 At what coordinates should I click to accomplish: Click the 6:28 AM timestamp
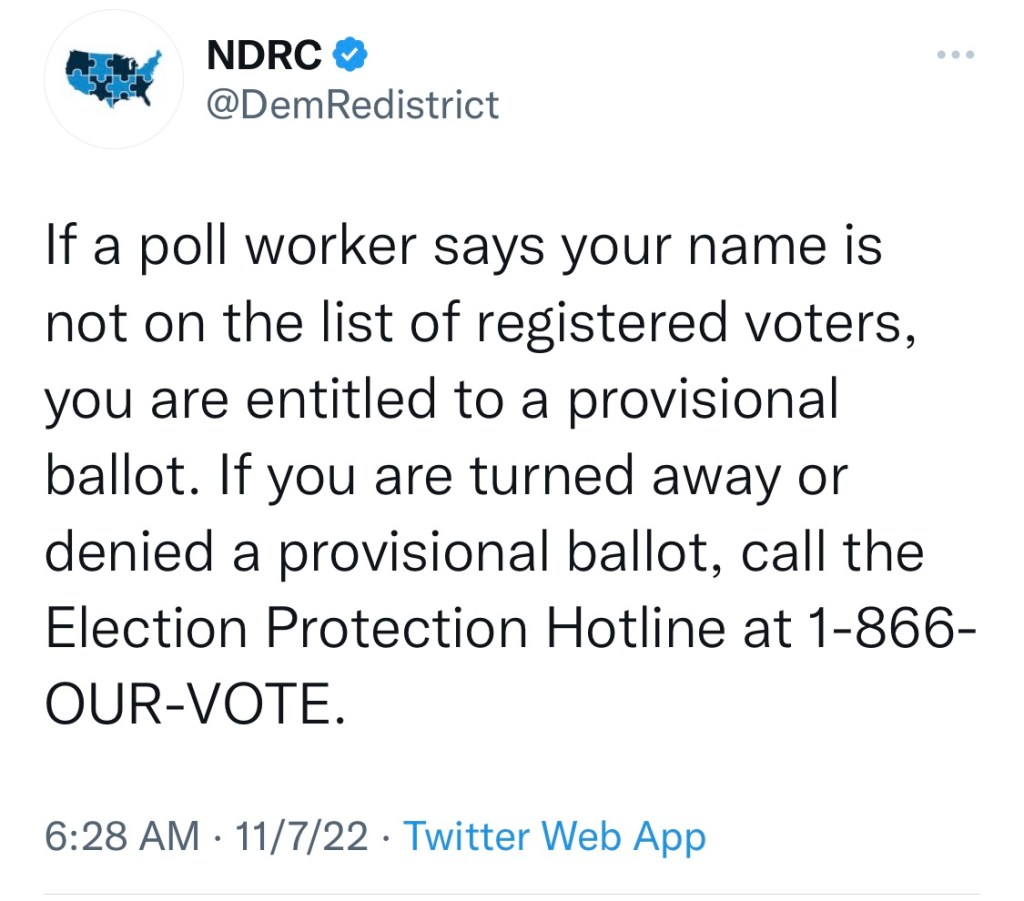tap(122, 836)
